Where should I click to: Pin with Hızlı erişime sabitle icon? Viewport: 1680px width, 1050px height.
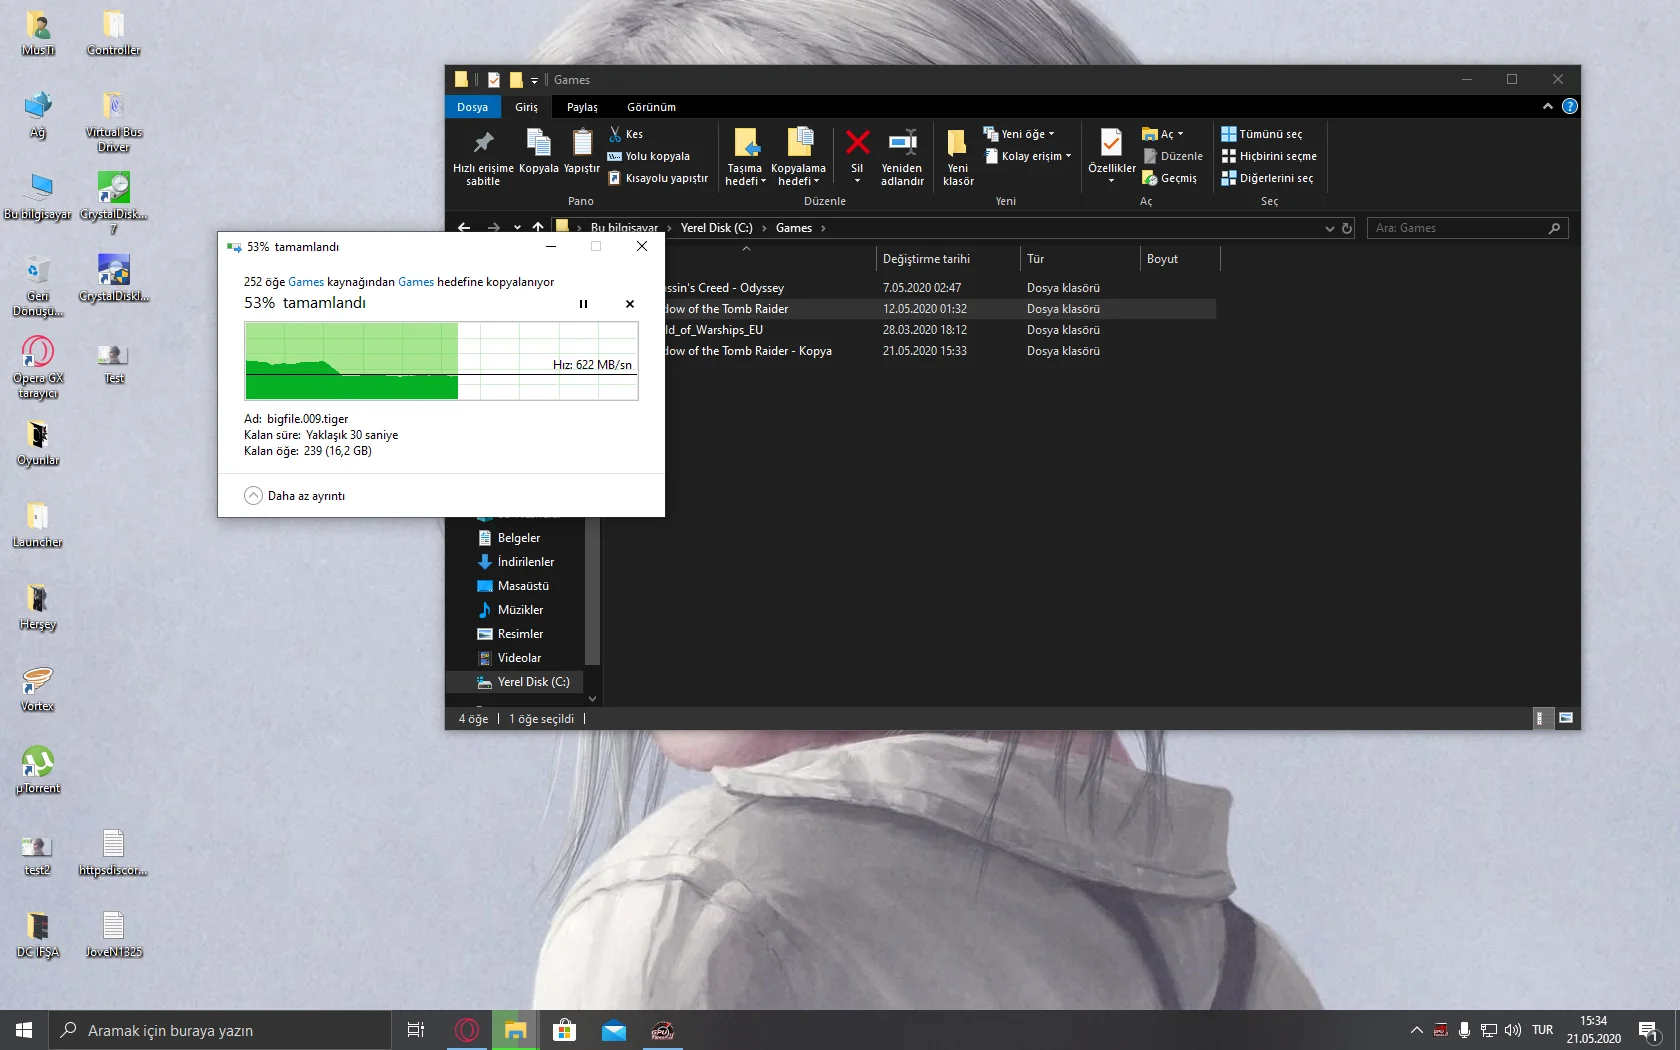pos(483,143)
